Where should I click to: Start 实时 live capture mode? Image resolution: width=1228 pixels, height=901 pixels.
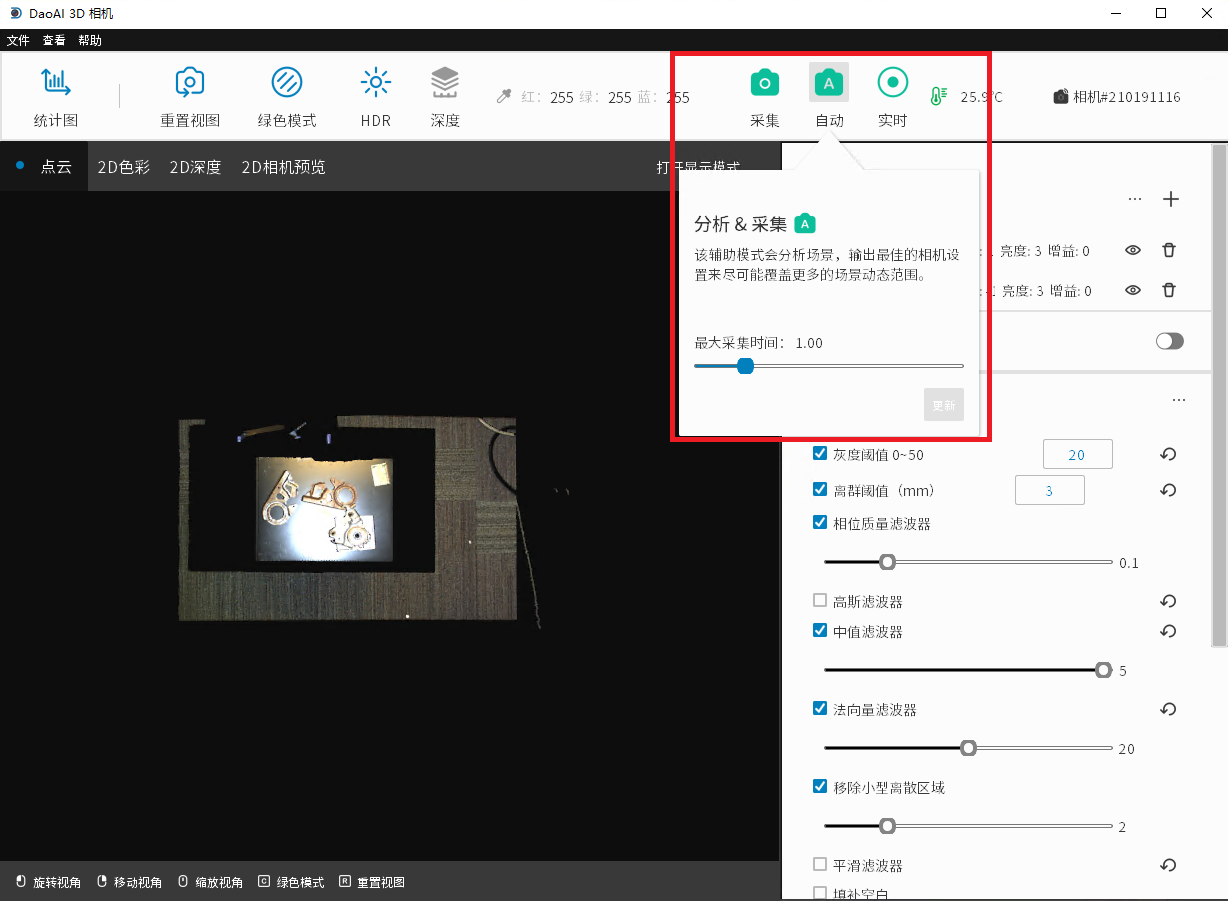tap(892, 83)
